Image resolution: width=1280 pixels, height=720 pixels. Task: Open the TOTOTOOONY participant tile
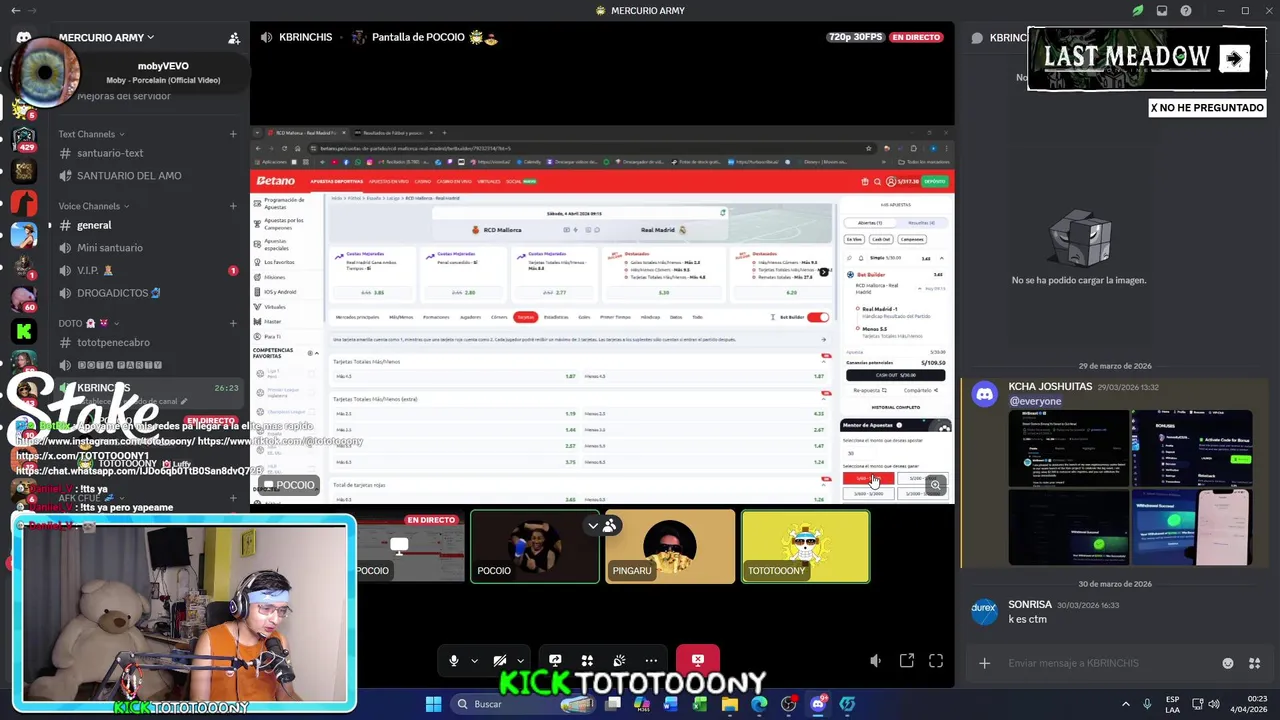[805, 546]
